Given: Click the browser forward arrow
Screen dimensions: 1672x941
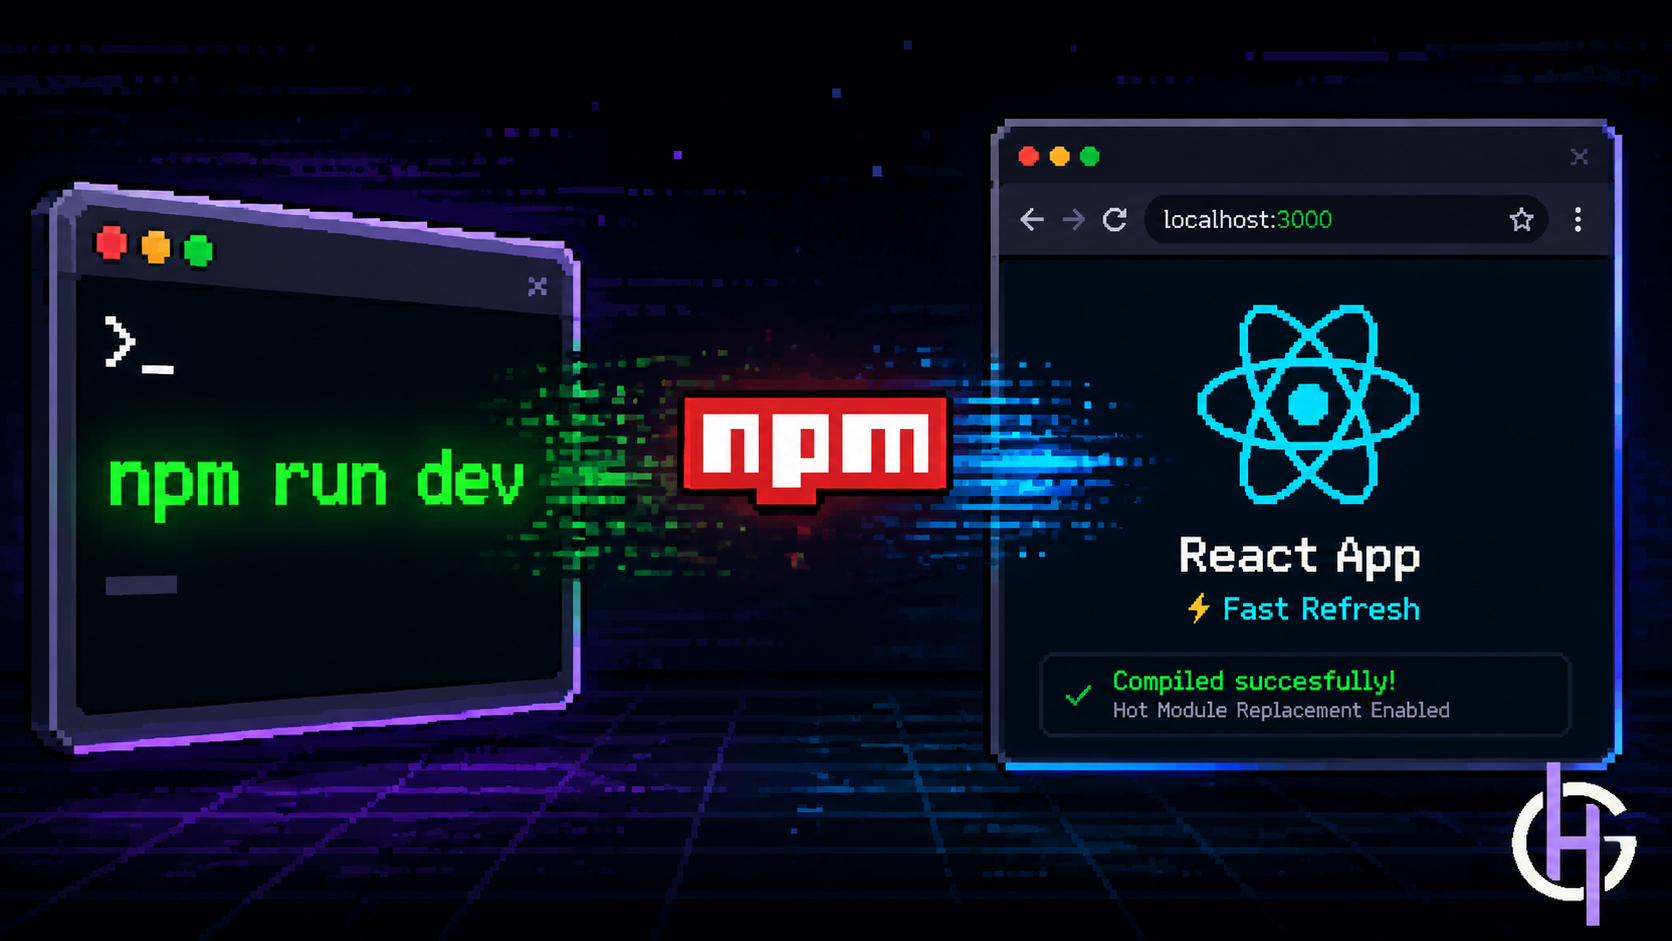Looking at the screenshot, I should 1073,220.
